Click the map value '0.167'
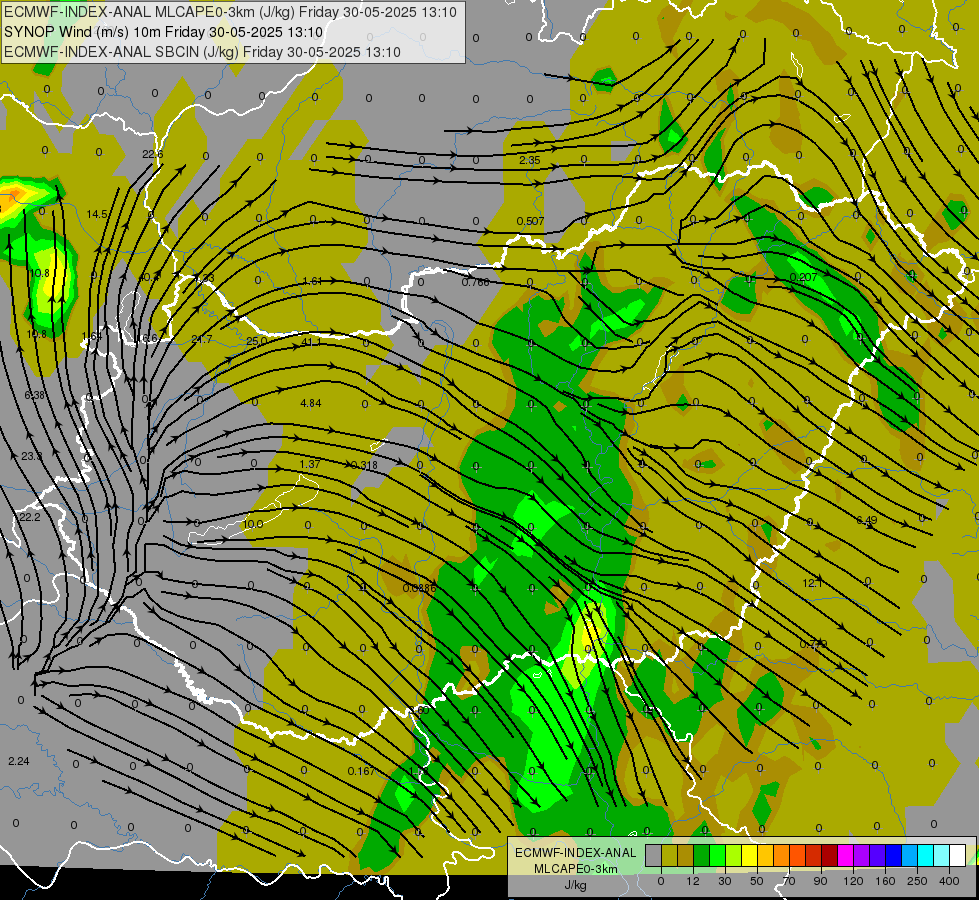 [362, 771]
